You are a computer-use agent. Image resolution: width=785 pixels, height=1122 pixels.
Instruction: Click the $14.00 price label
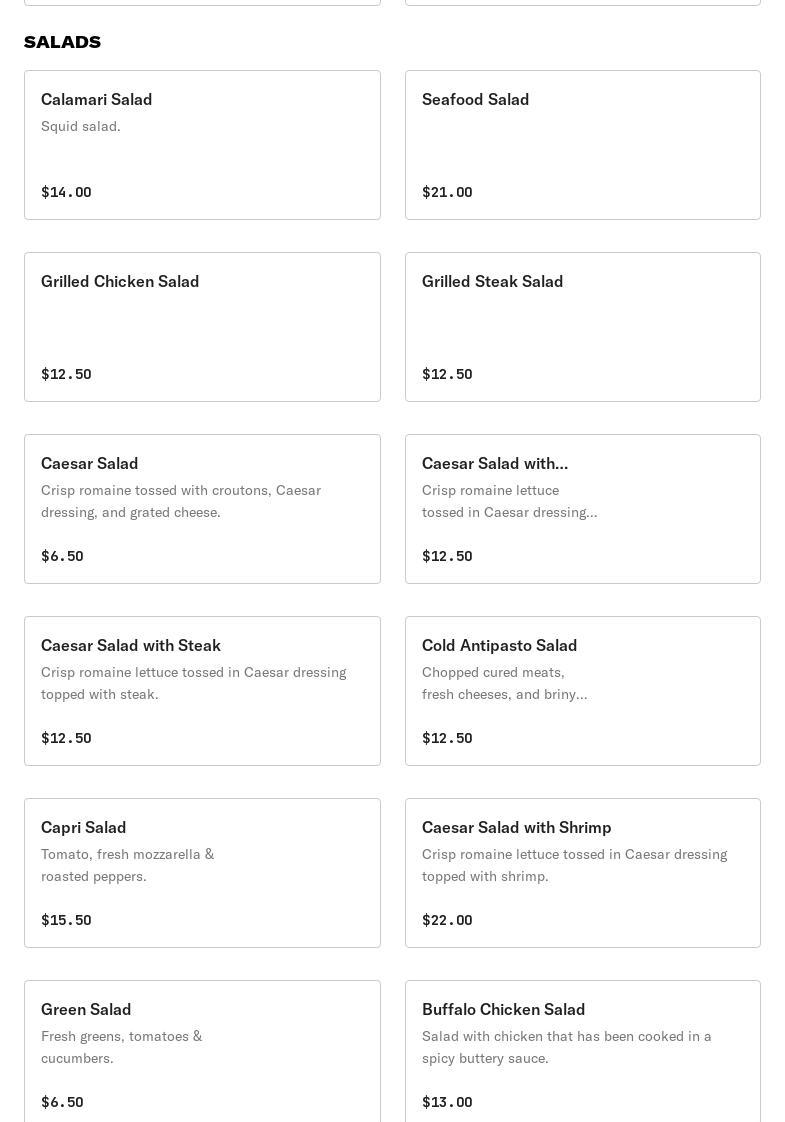tap(66, 192)
